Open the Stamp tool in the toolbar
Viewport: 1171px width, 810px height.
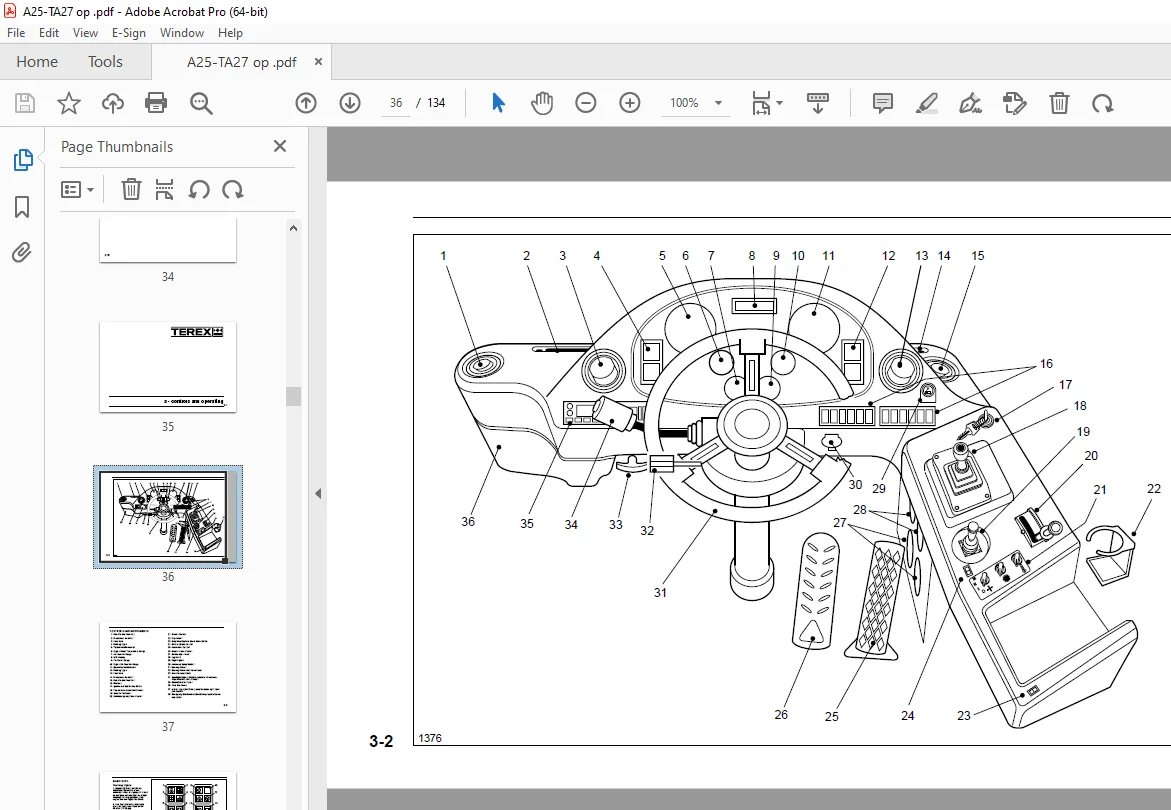[1014, 103]
